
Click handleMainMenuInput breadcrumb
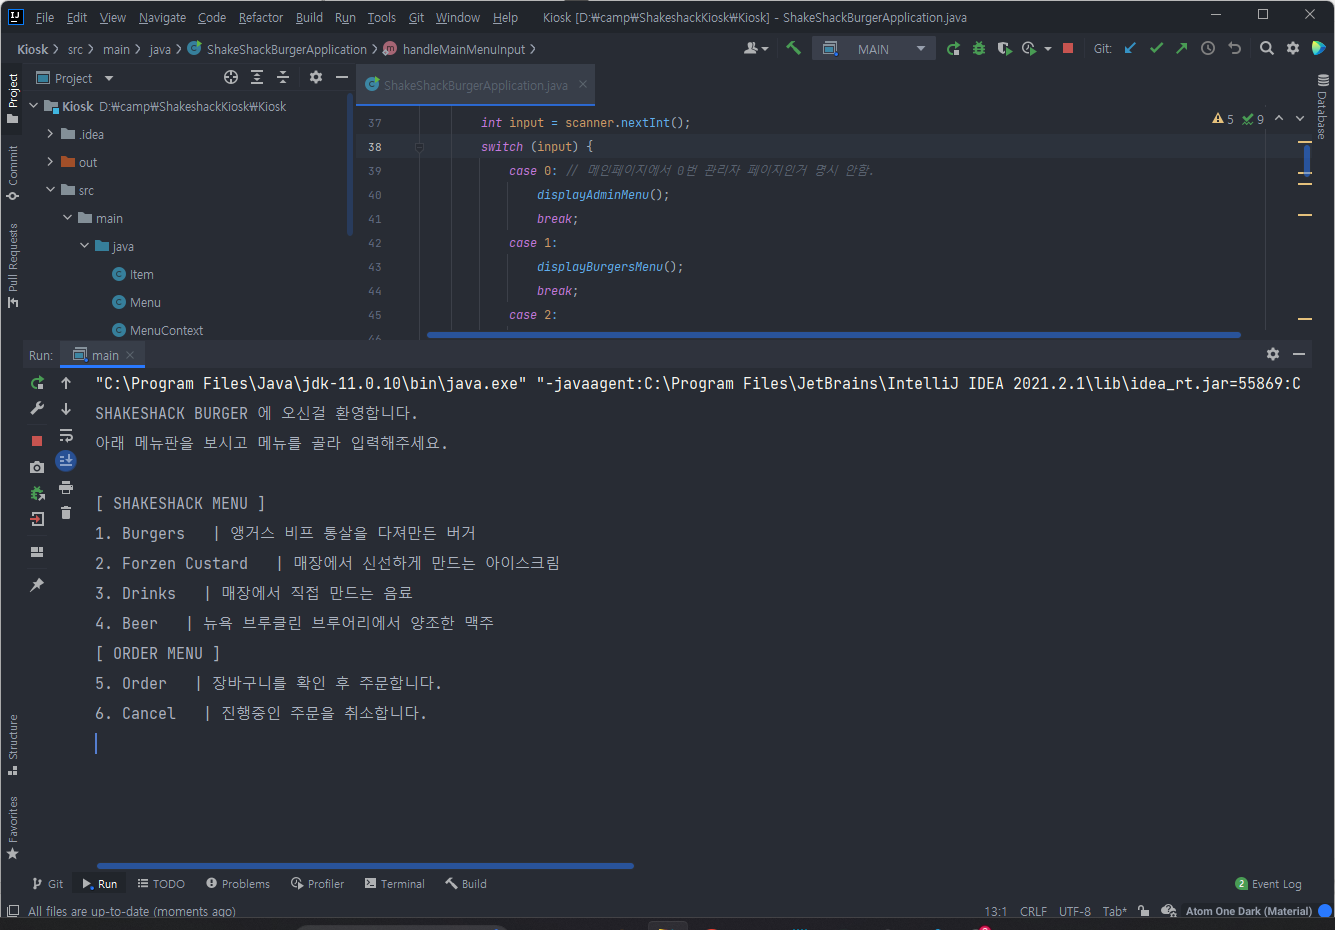click(463, 49)
